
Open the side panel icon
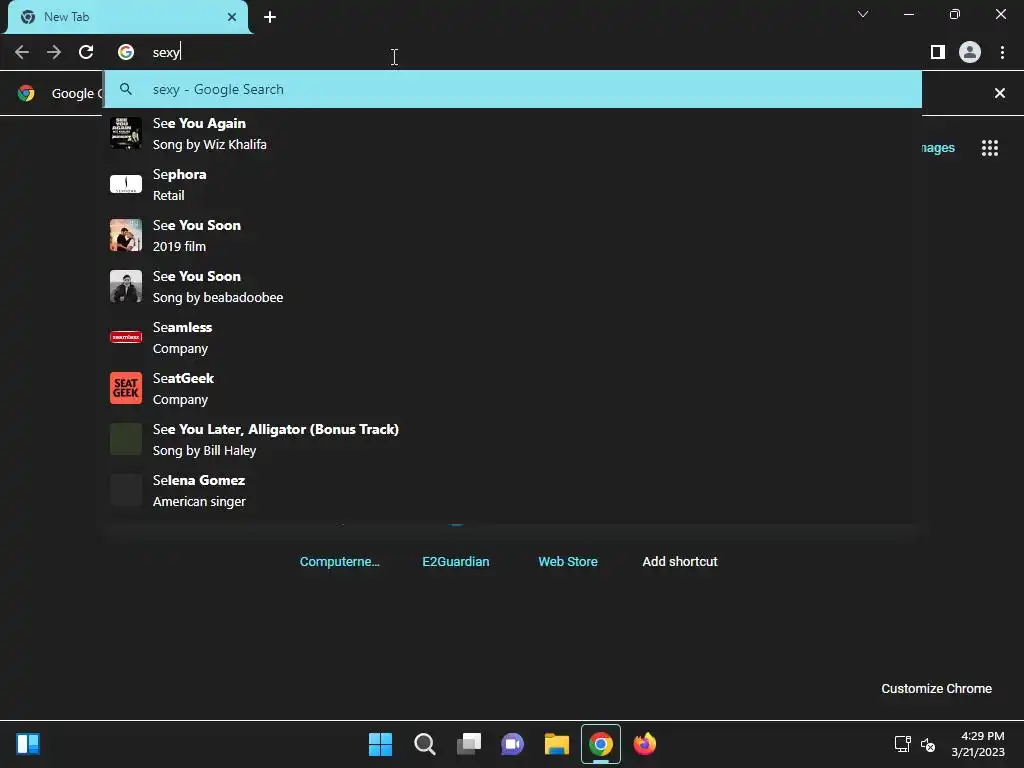[938, 52]
